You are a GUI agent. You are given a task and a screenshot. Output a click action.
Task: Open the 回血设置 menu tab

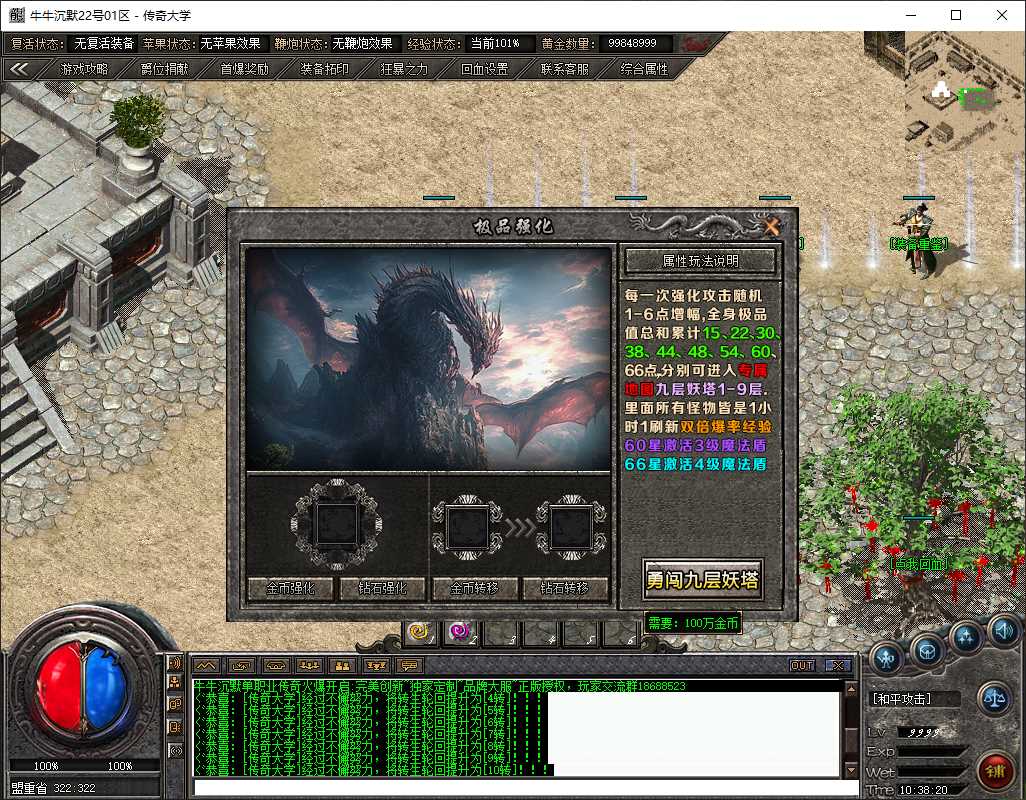(484, 69)
